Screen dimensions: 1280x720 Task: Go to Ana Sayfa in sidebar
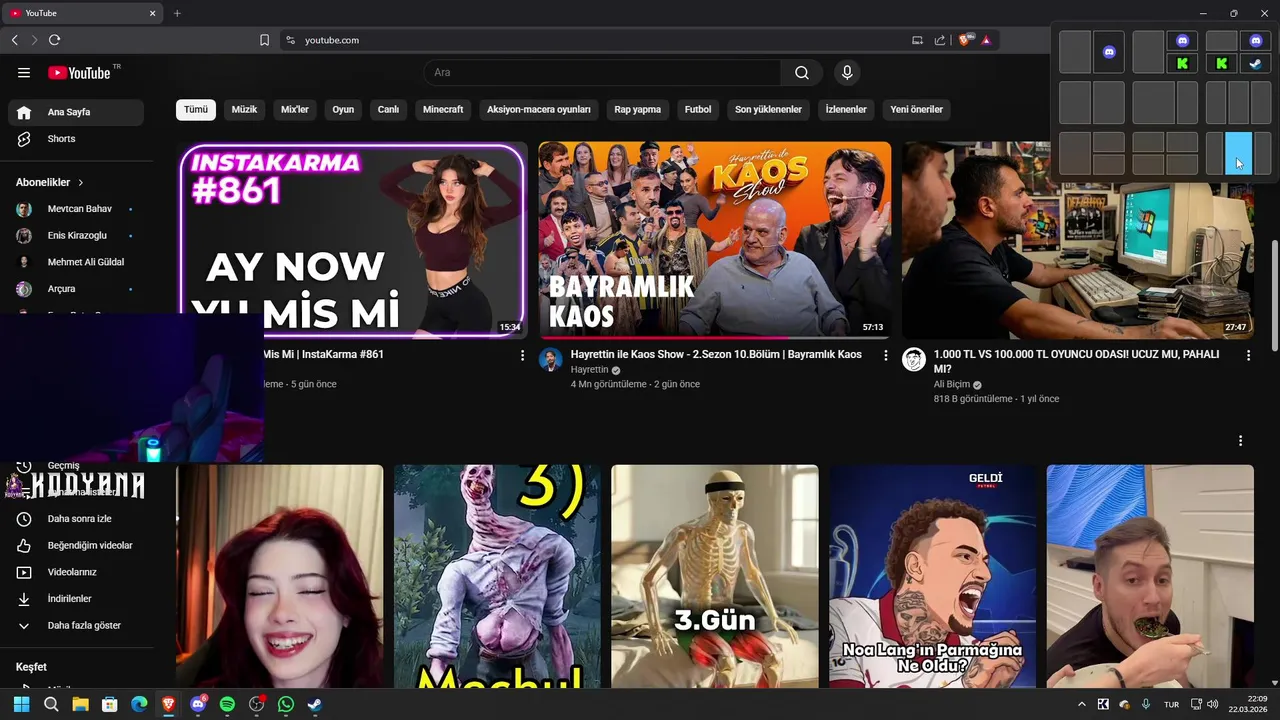pos(76,112)
